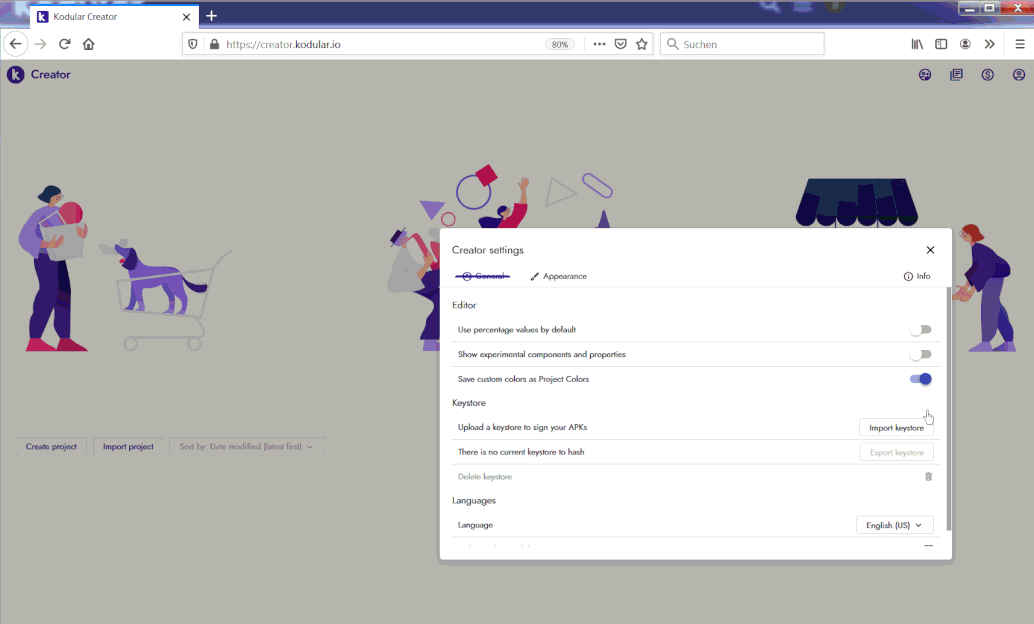Open the news articles icon in header
This screenshot has width=1034, height=624.
coord(956,75)
